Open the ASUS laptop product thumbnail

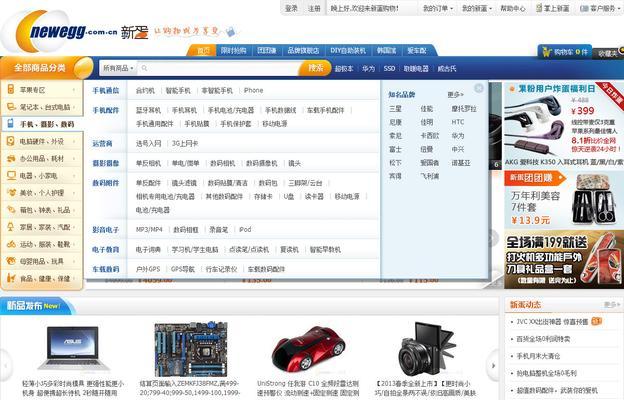[73, 348]
